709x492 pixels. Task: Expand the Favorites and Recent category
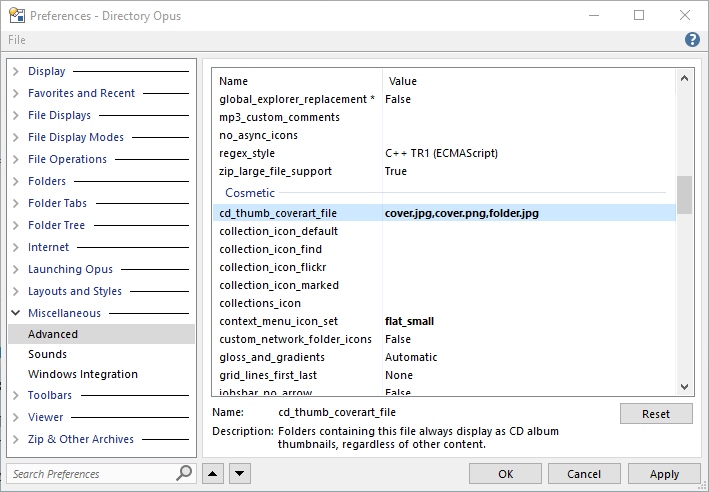click(x=16, y=93)
